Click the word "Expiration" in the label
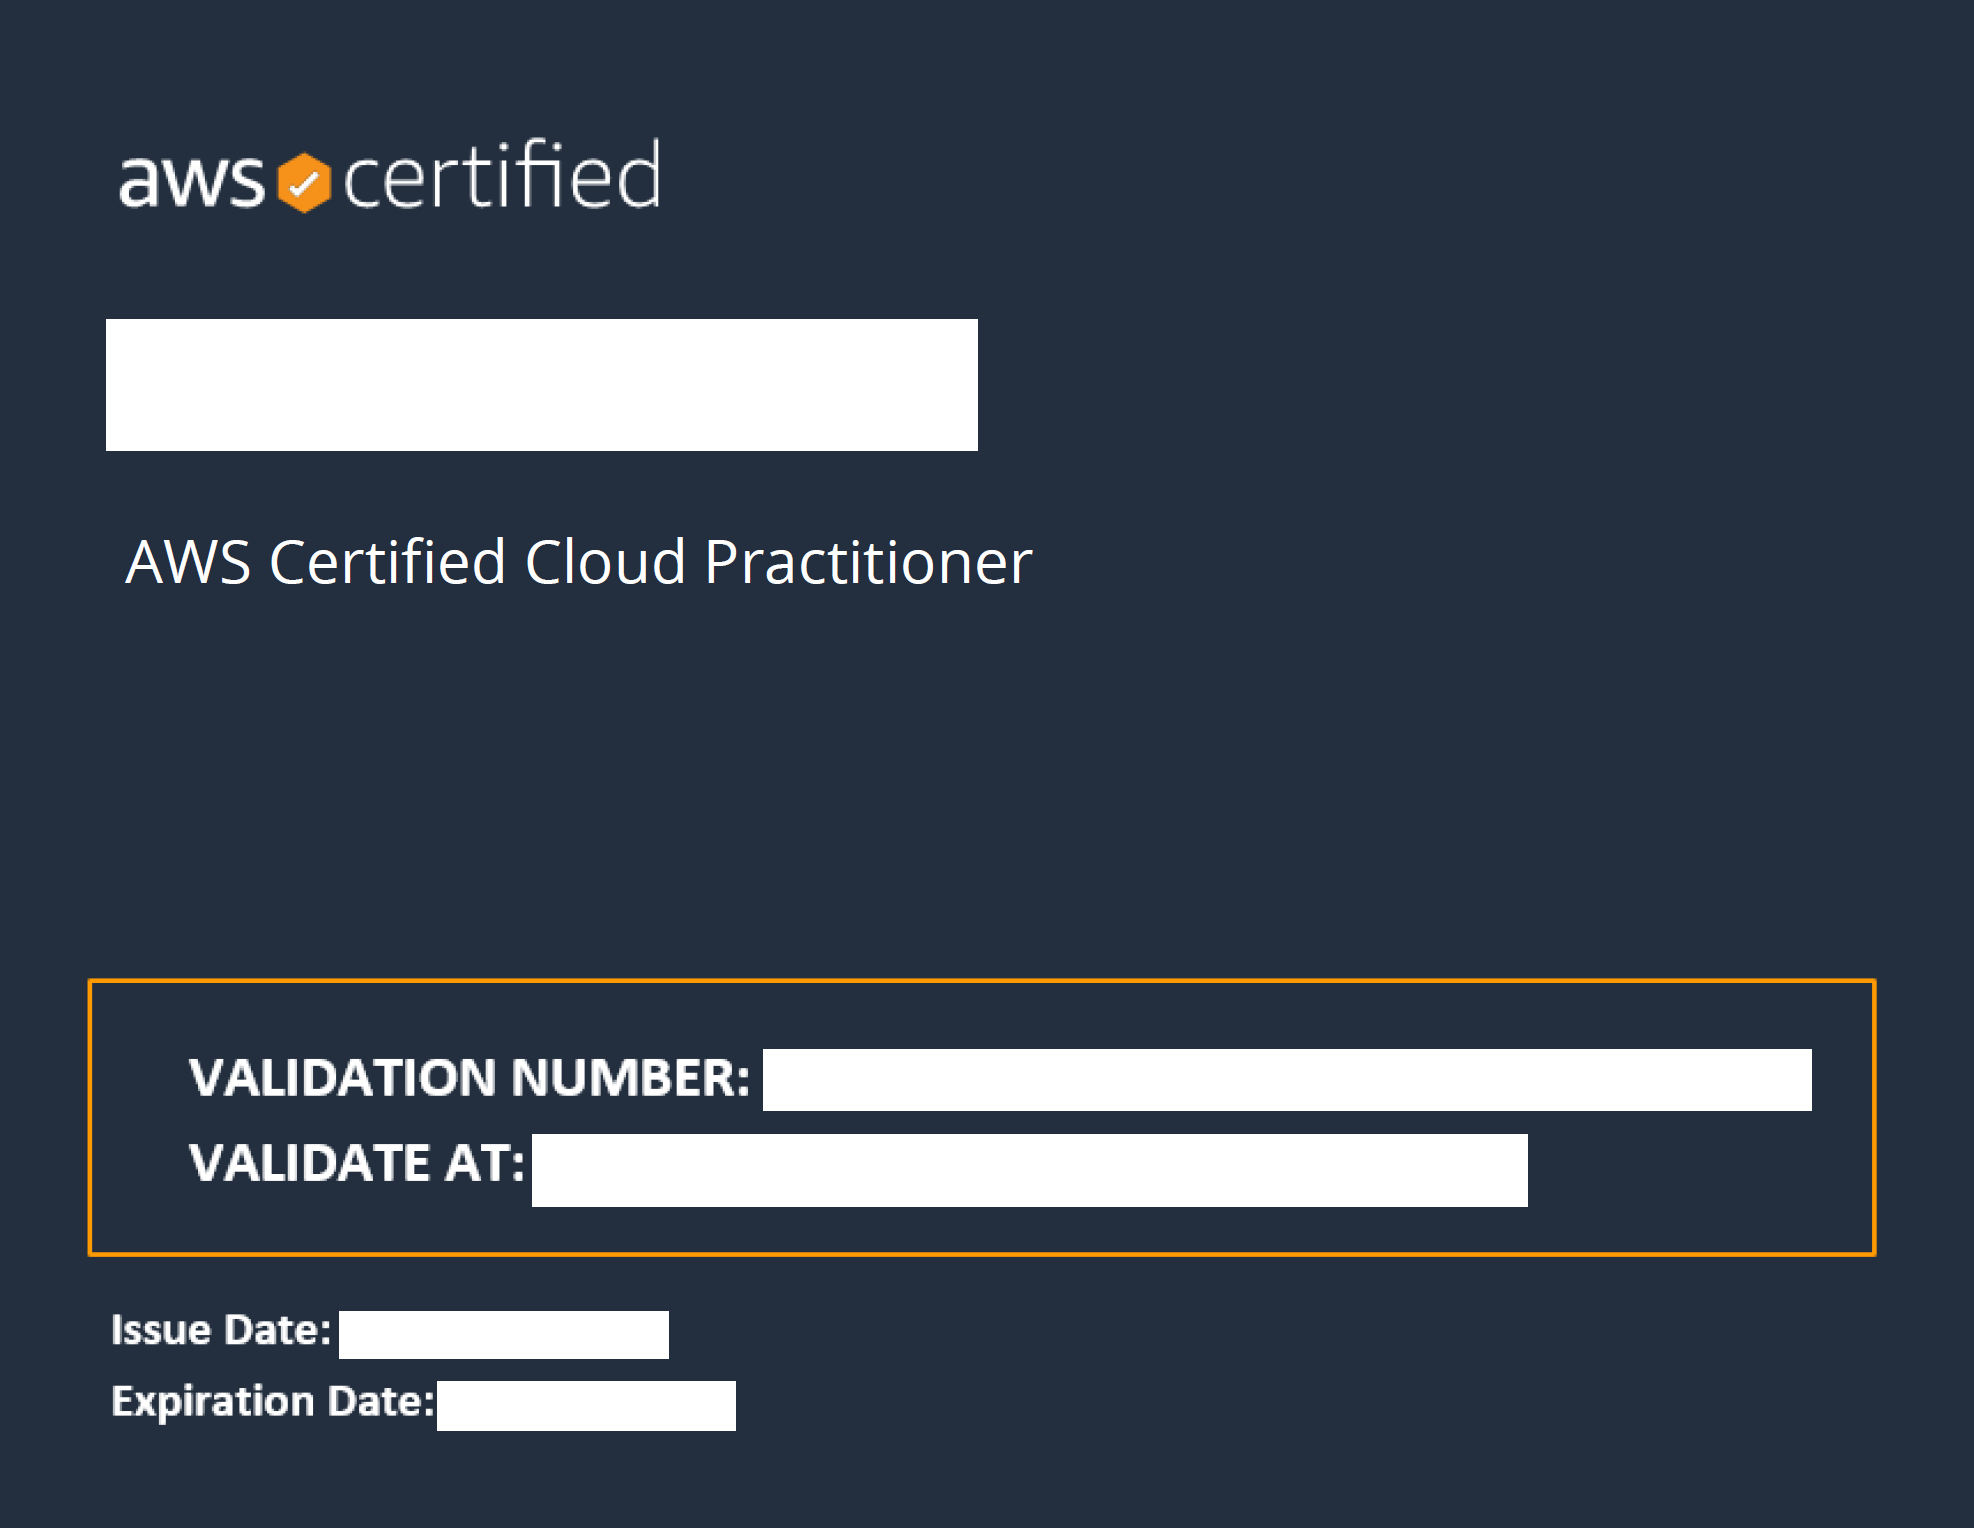 tap(212, 1402)
